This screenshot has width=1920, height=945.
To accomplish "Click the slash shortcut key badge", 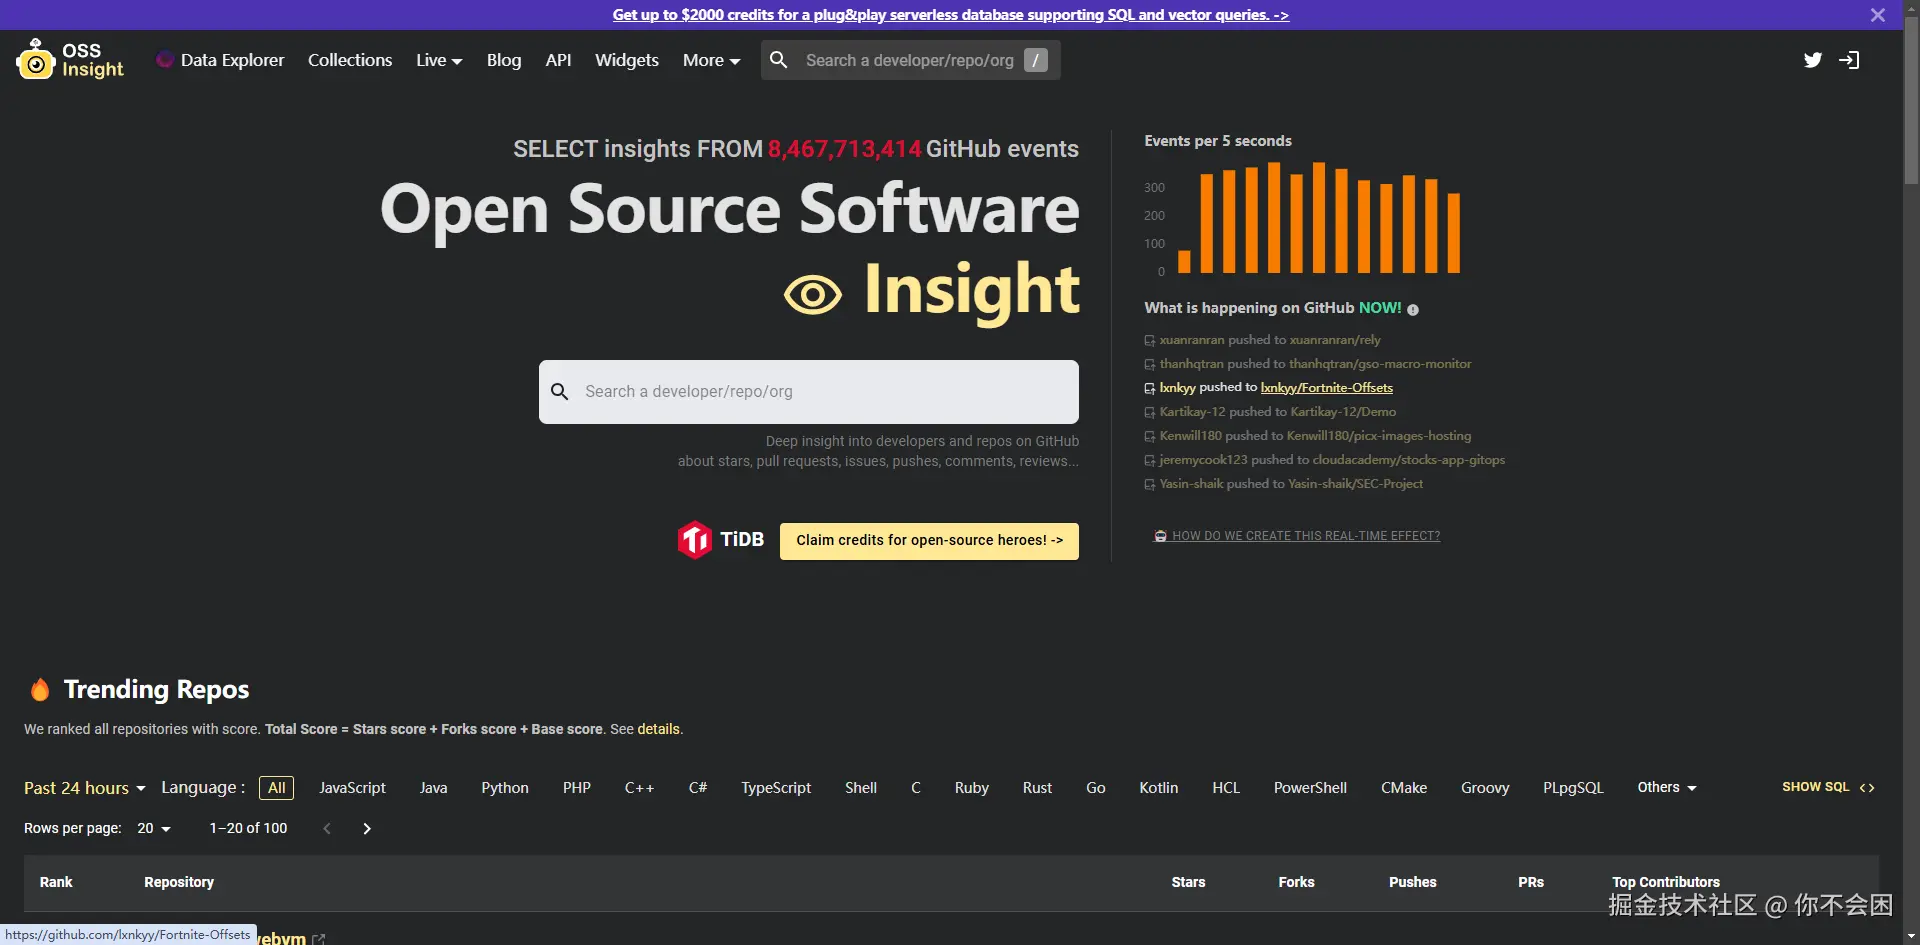I will tap(1036, 60).
